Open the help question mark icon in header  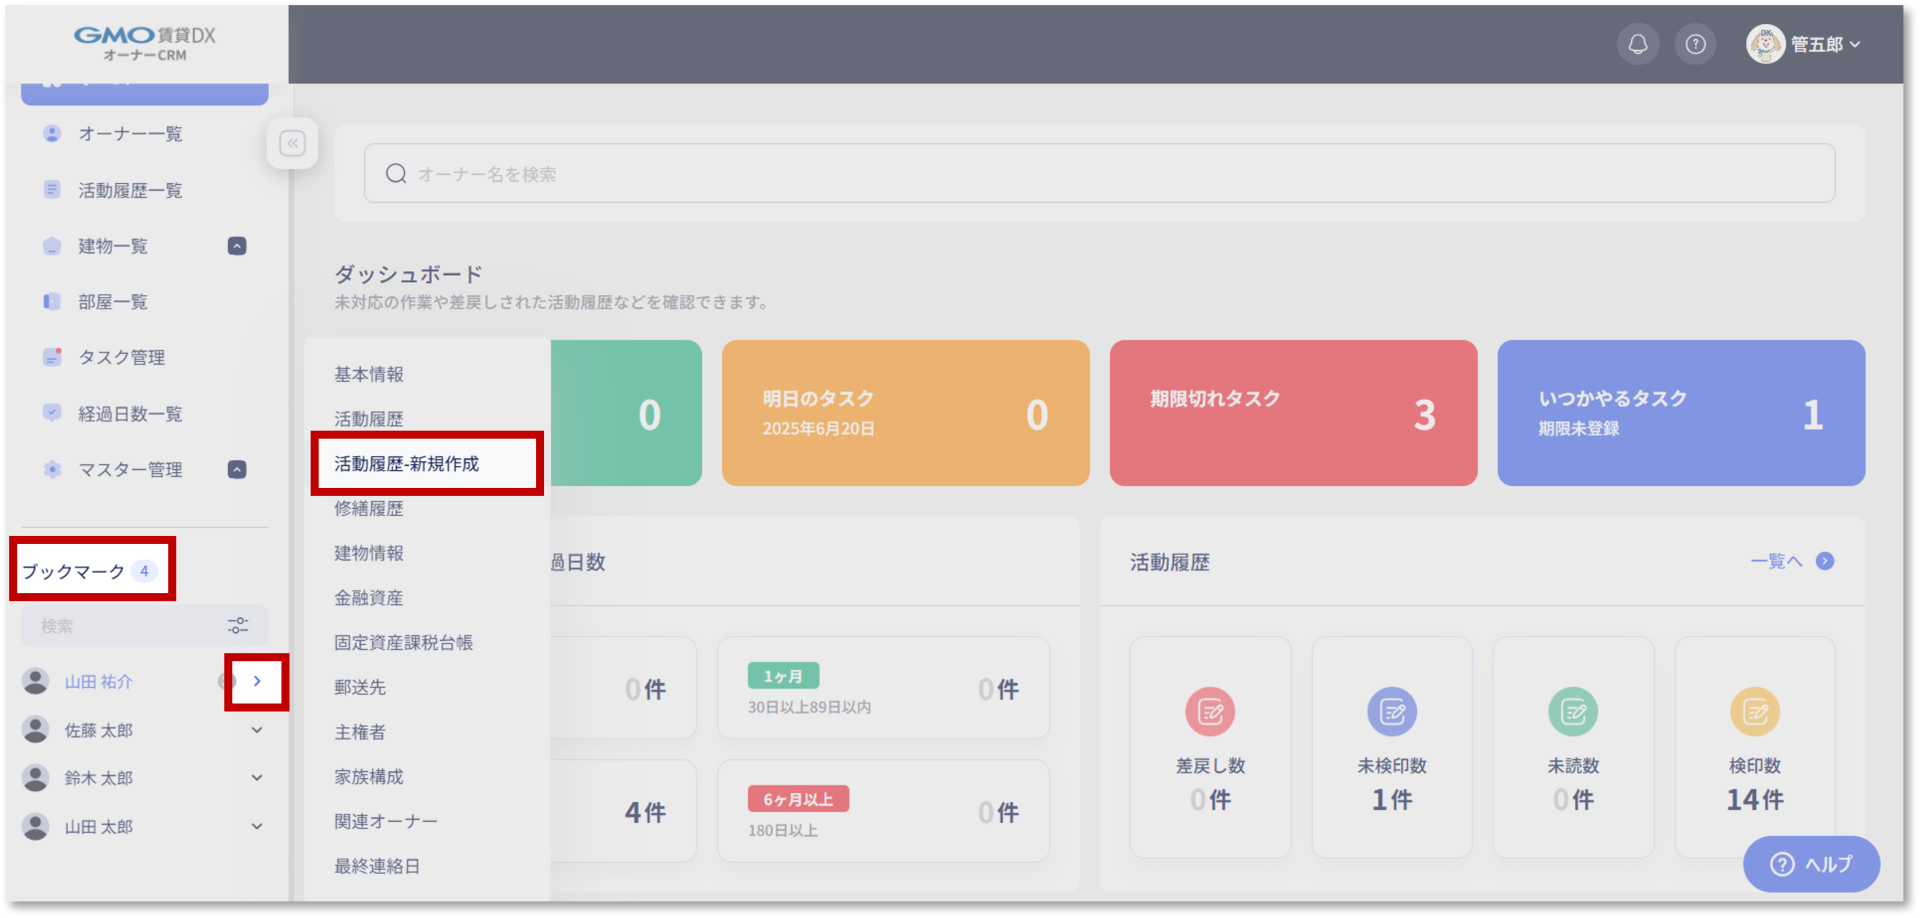point(1695,44)
